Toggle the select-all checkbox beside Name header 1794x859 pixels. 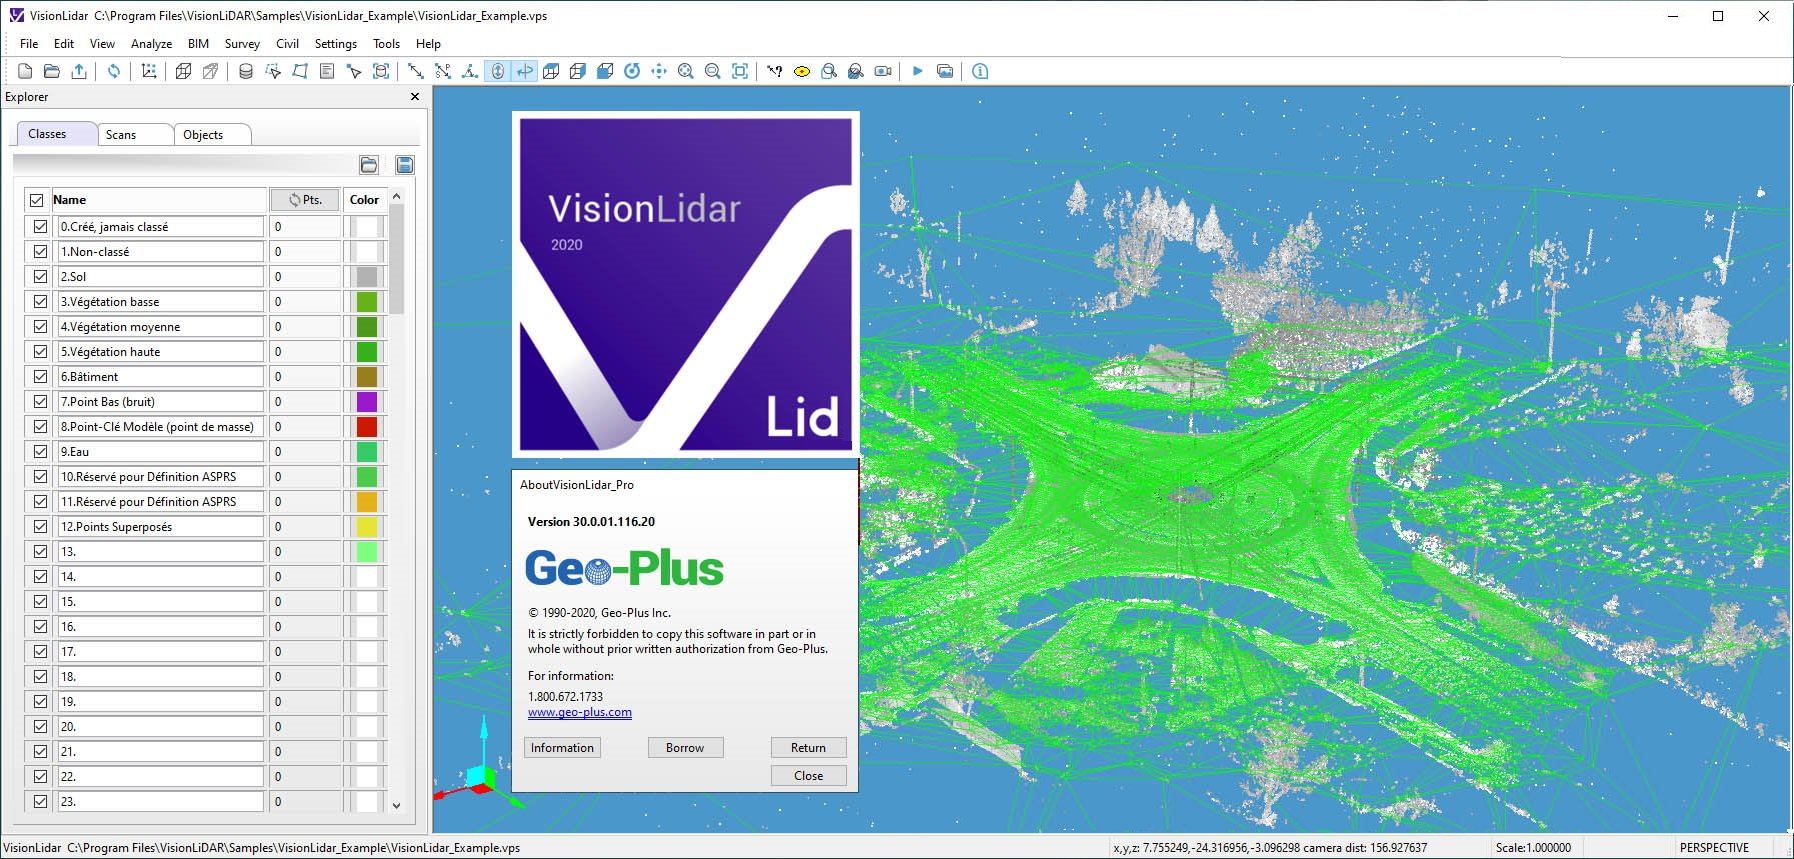click(37, 200)
